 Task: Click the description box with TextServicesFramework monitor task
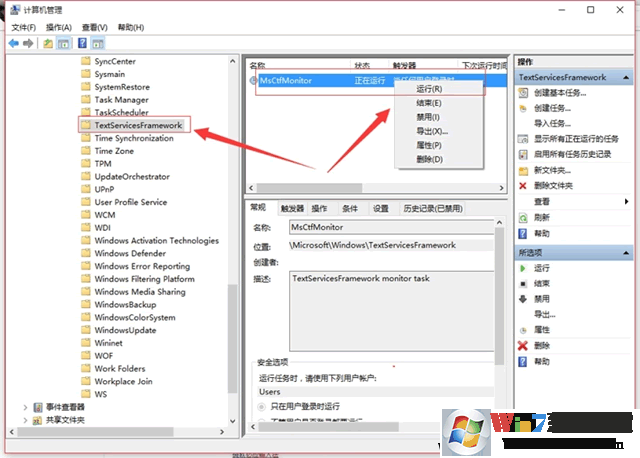[391, 311]
